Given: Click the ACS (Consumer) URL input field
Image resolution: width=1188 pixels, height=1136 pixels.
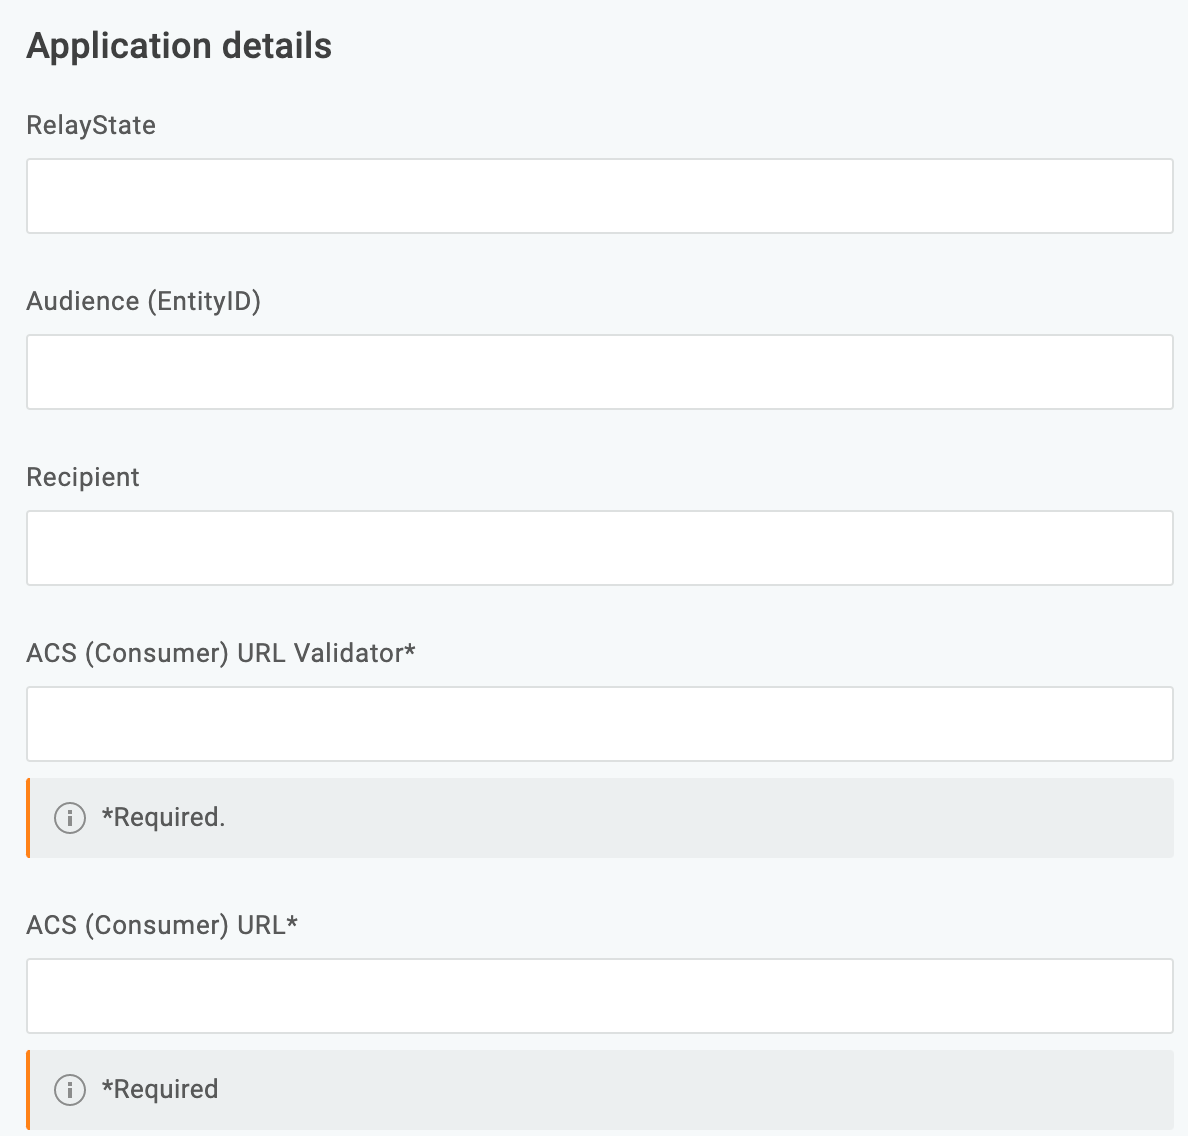Looking at the screenshot, I should point(600,996).
